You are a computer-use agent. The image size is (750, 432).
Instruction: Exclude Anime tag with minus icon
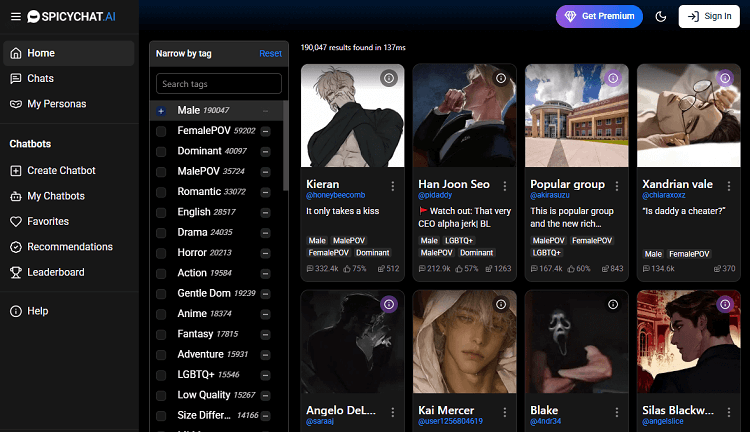click(265, 314)
